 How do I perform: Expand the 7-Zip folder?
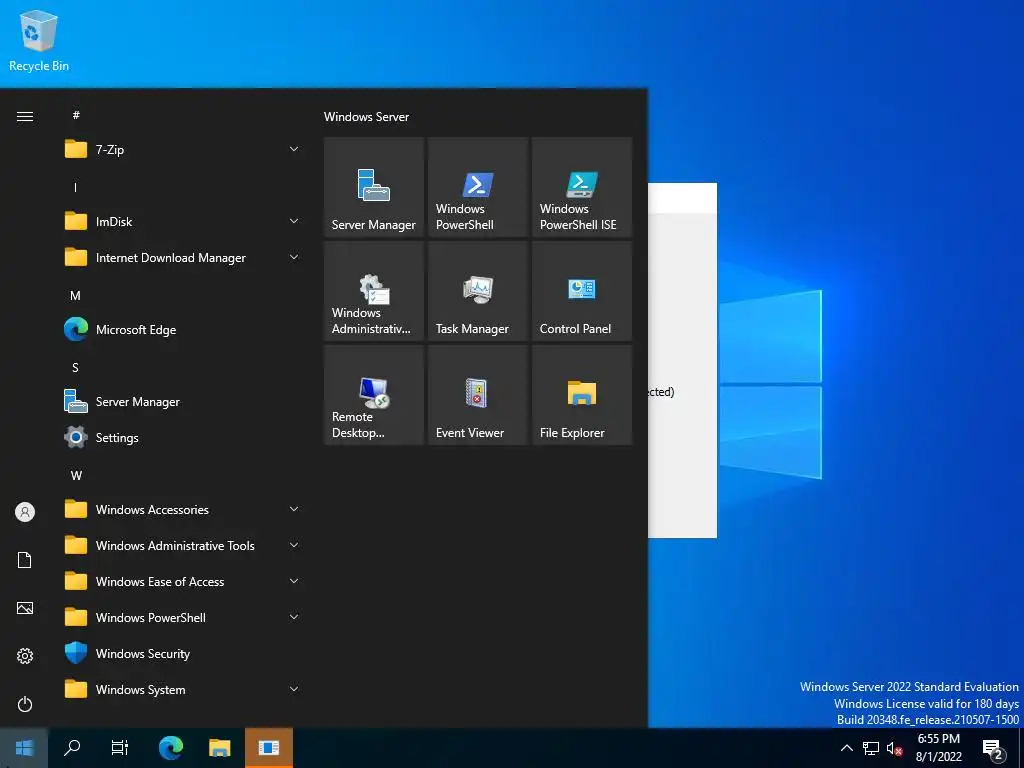point(183,150)
